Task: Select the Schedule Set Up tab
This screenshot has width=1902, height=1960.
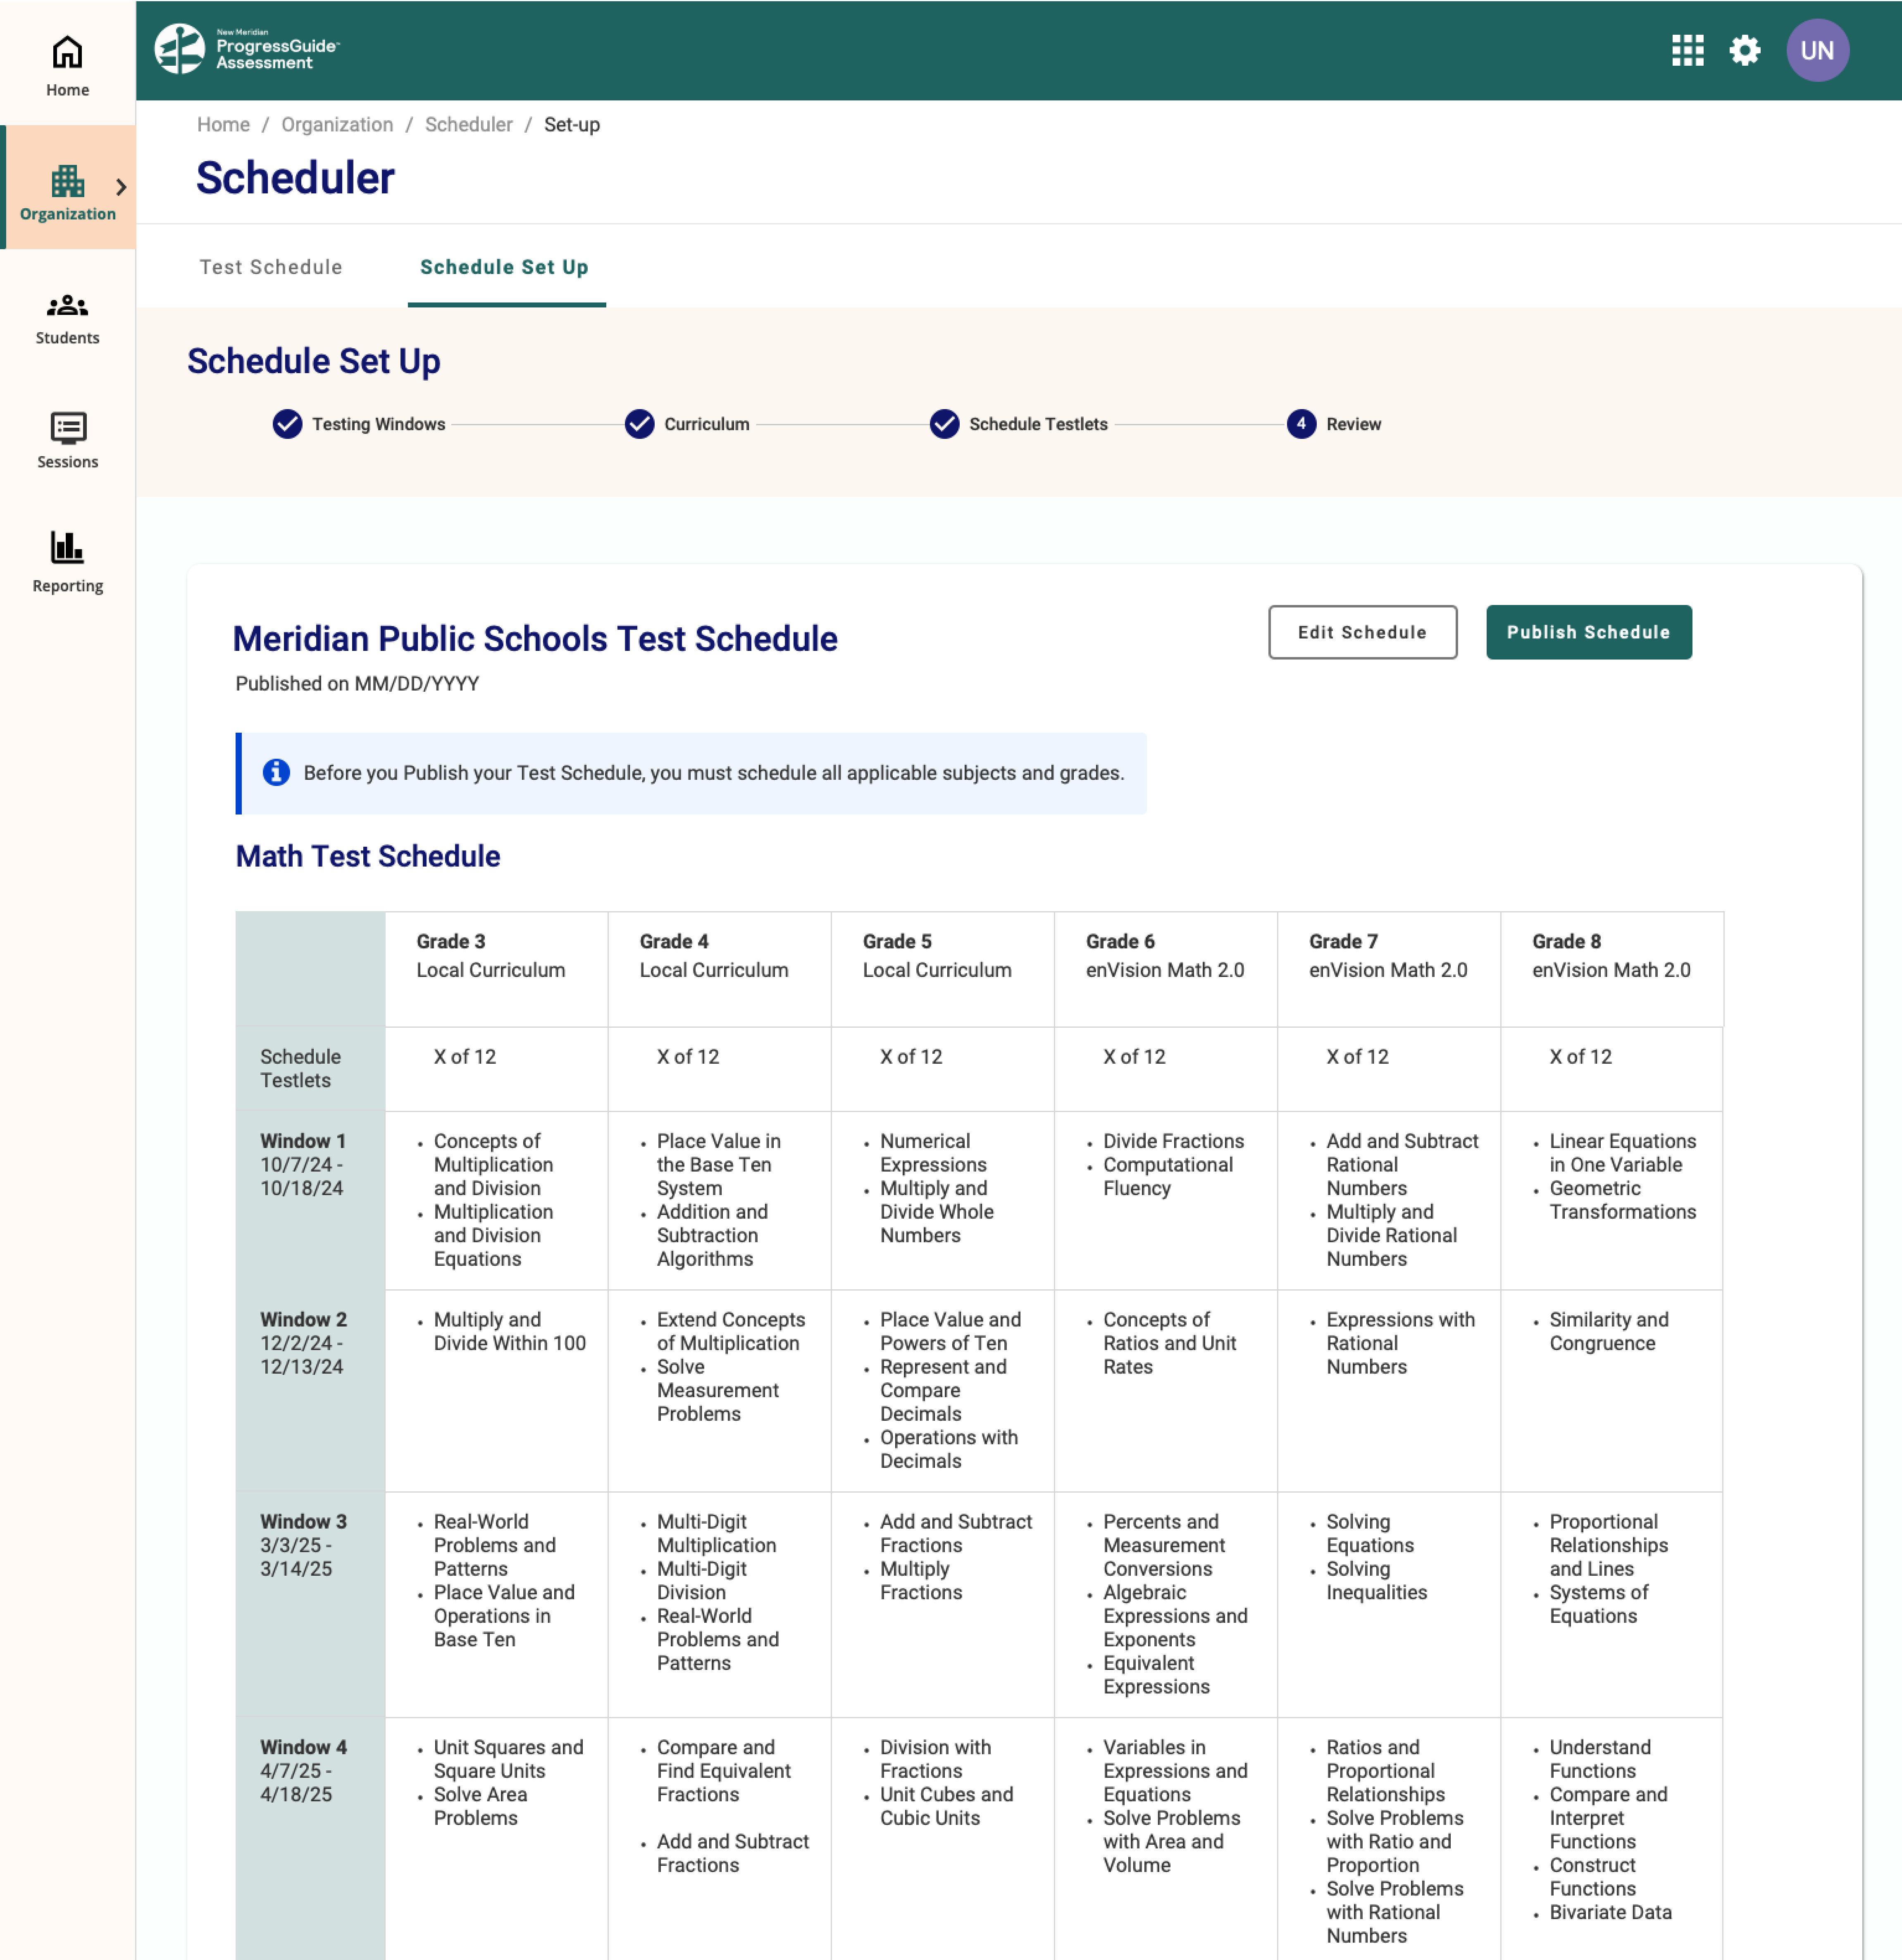Action: pos(504,267)
